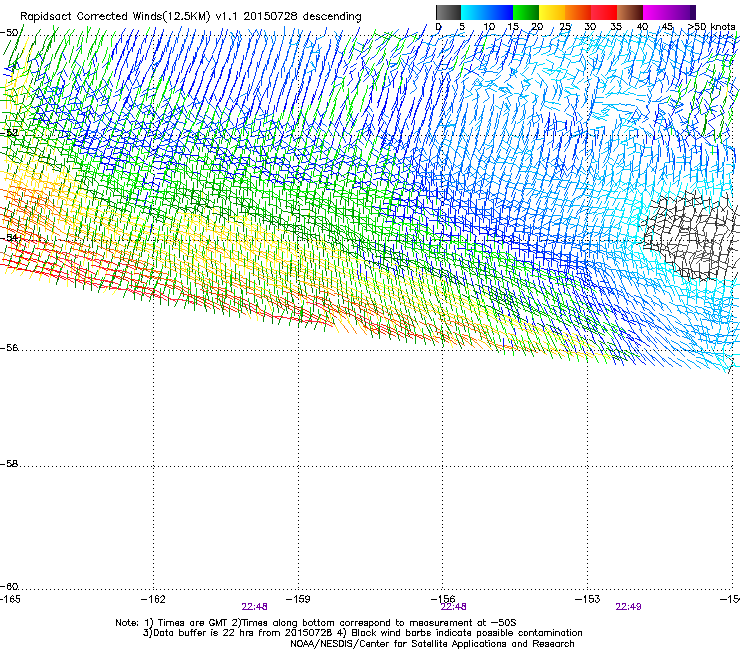The width and height of the screenshot is (740, 650).
Task: Click the '45' legend tick label
Action: click(667, 27)
